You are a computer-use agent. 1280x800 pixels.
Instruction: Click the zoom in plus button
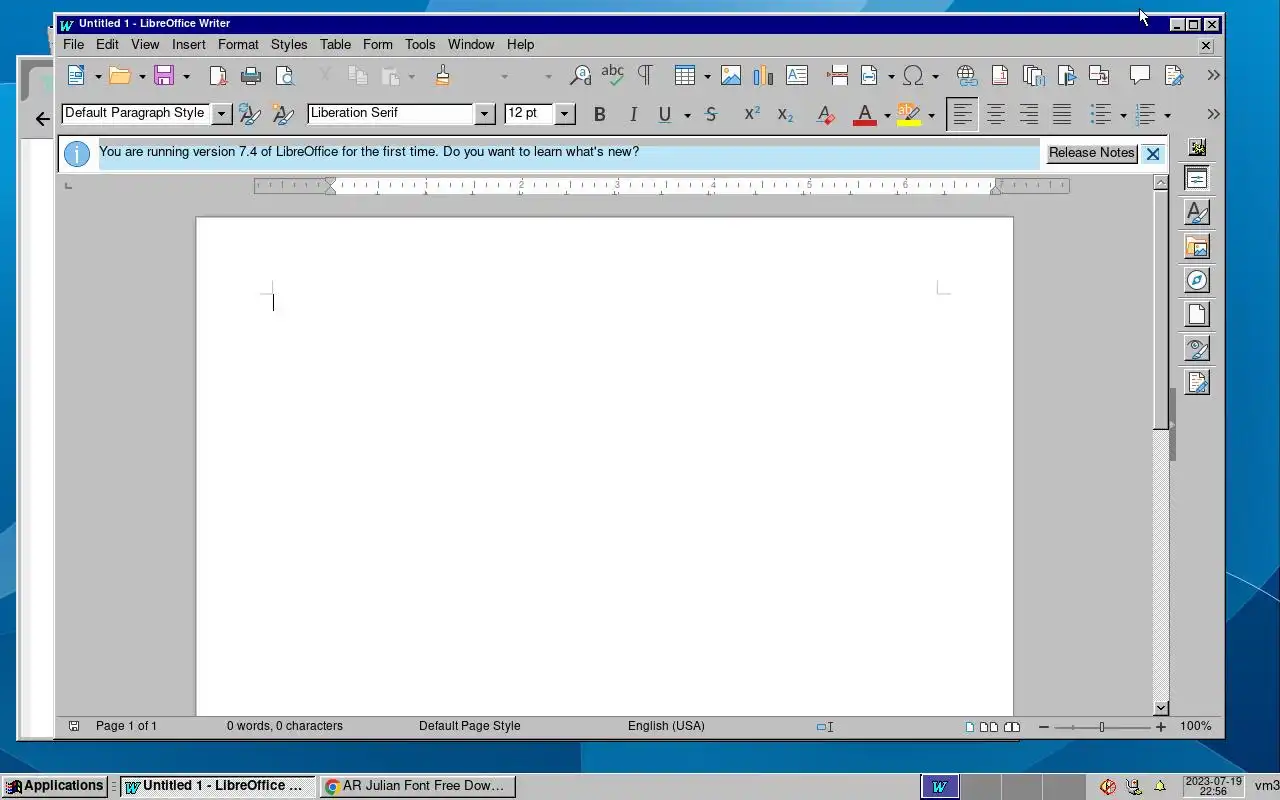1160,727
